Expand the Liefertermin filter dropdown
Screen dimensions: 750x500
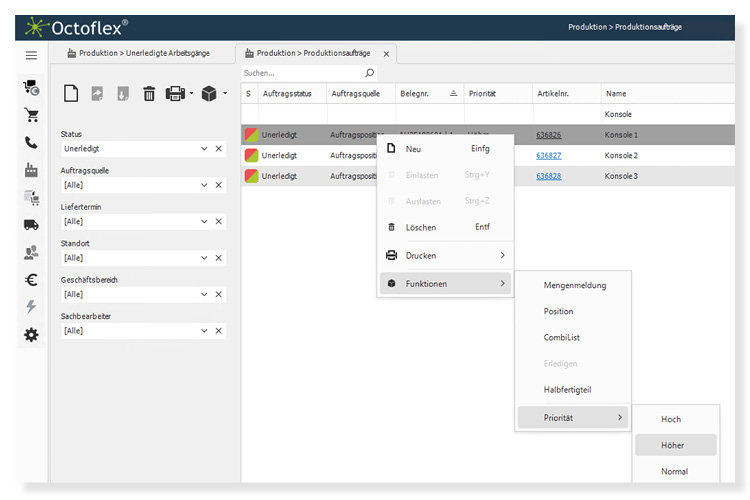coord(204,222)
